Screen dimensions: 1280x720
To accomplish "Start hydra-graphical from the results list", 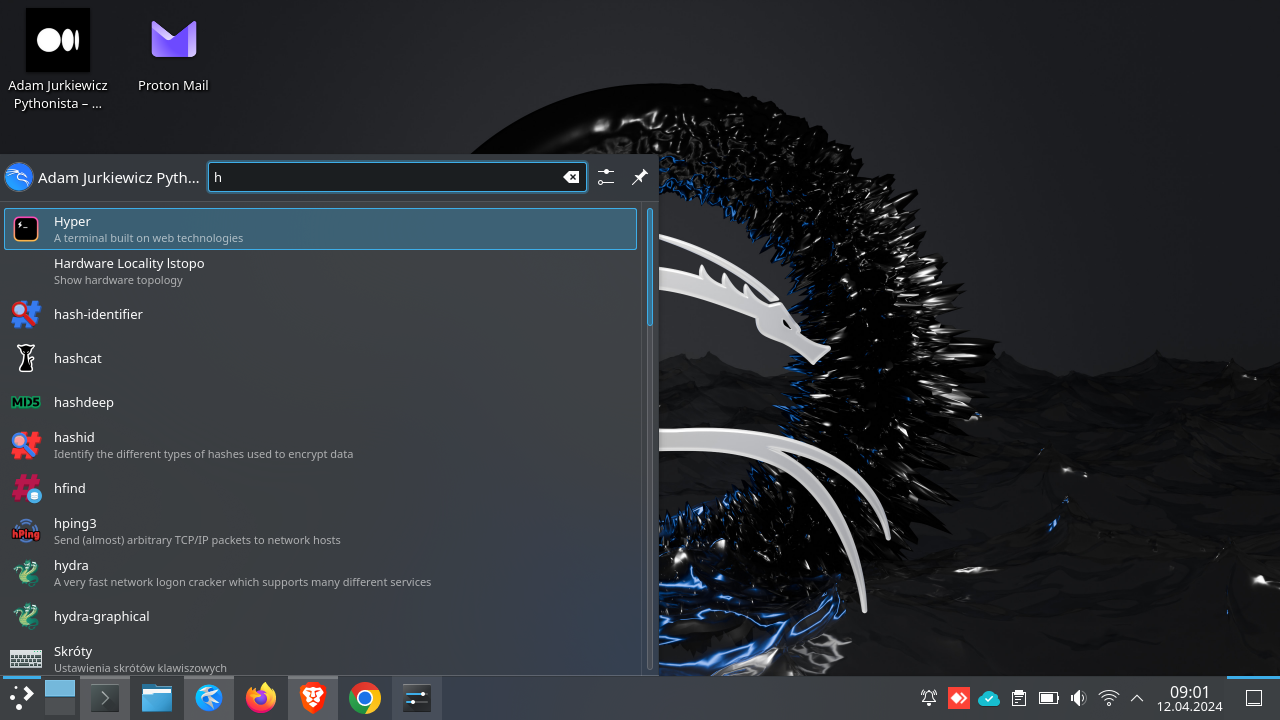I will coord(101,616).
